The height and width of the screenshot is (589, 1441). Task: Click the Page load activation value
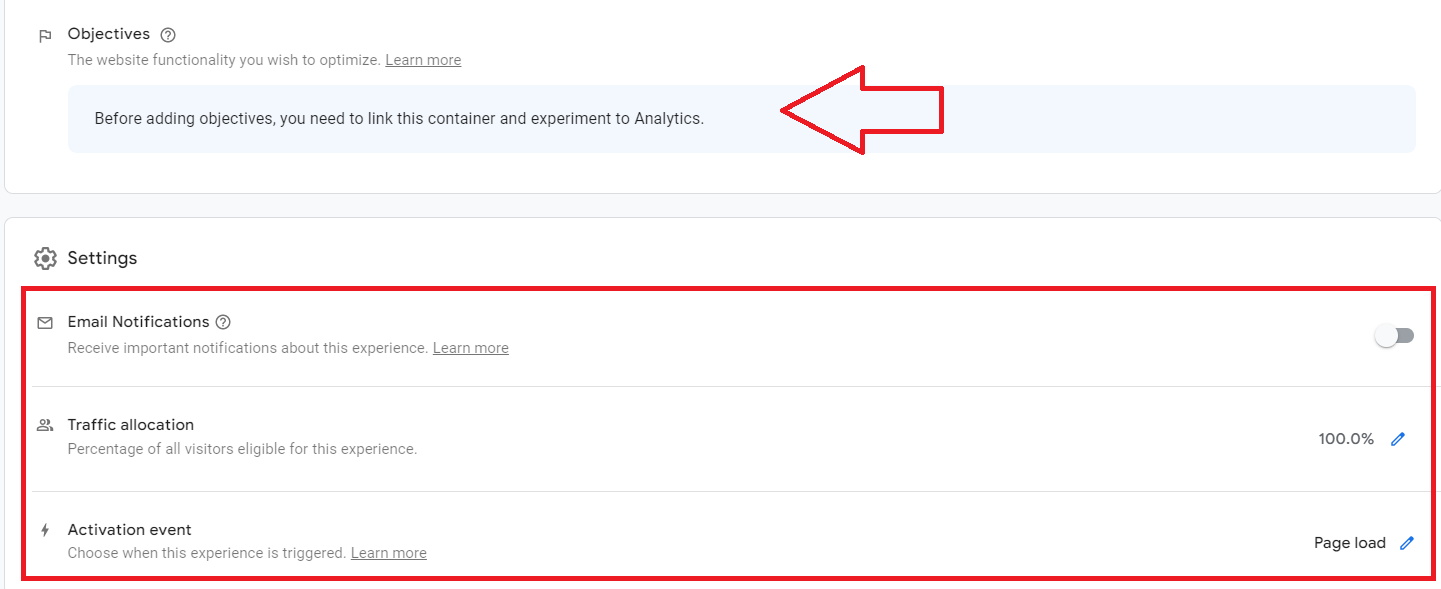pyautogui.click(x=1350, y=543)
